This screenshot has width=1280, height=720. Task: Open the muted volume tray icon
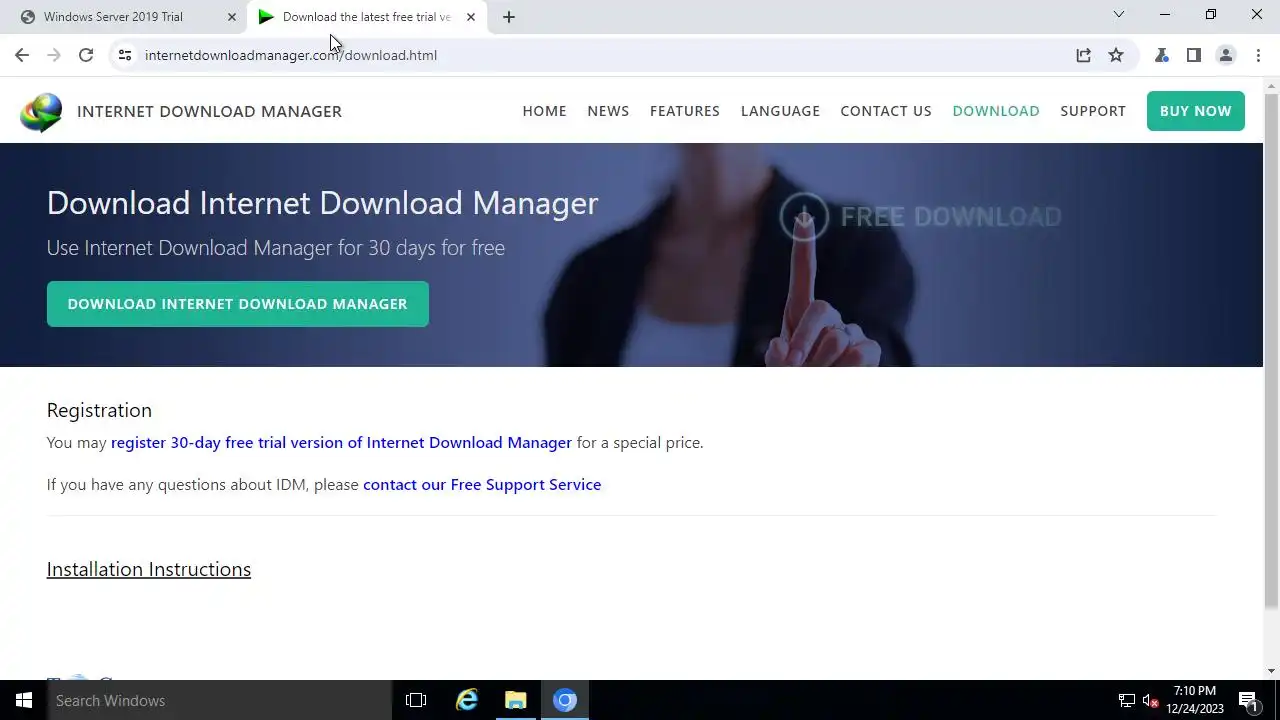pyautogui.click(x=1151, y=700)
